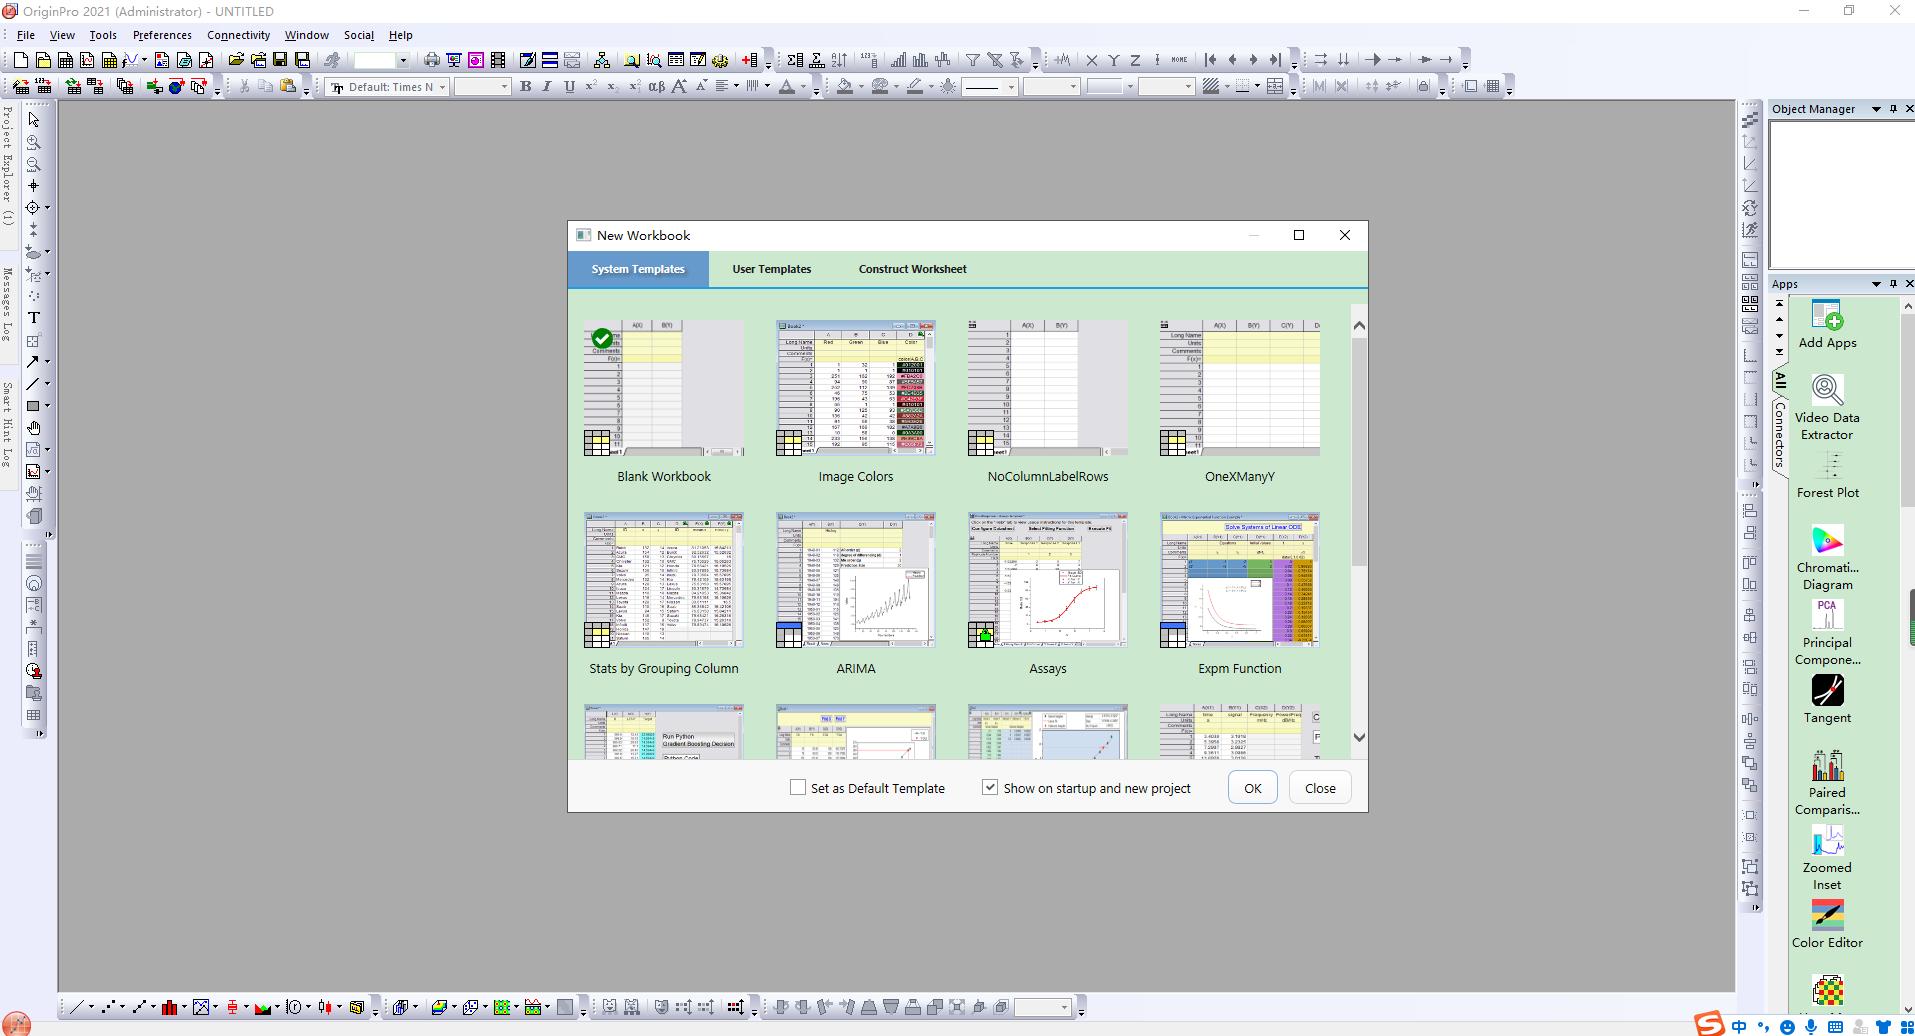Image resolution: width=1915 pixels, height=1036 pixels.
Task: Enable Set as Default Template checkbox
Action: 798,788
